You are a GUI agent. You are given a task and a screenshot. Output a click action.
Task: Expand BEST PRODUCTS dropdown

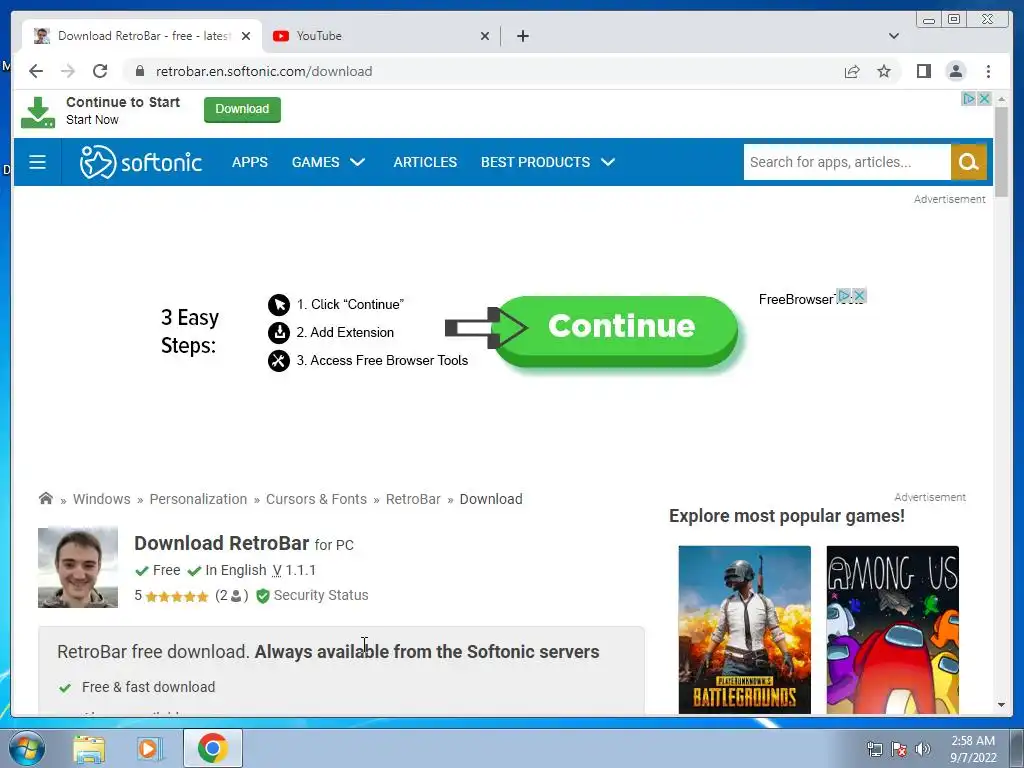pos(547,162)
